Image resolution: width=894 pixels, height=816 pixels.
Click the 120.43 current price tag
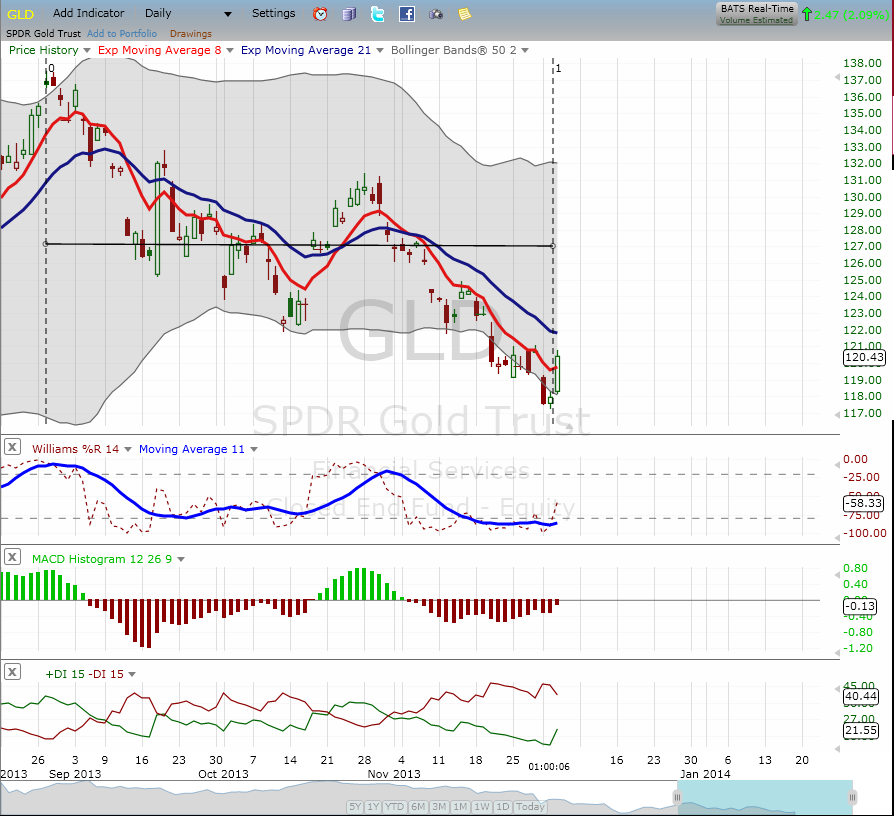click(864, 358)
